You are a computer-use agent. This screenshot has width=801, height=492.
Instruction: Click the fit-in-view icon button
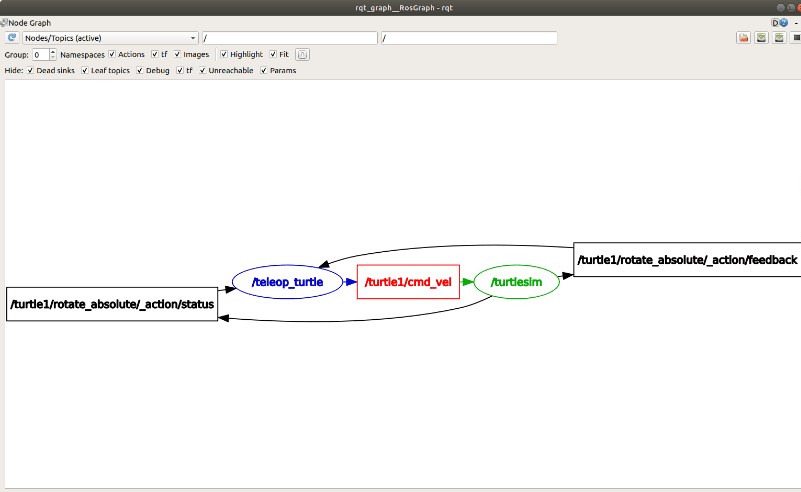(303, 55)
